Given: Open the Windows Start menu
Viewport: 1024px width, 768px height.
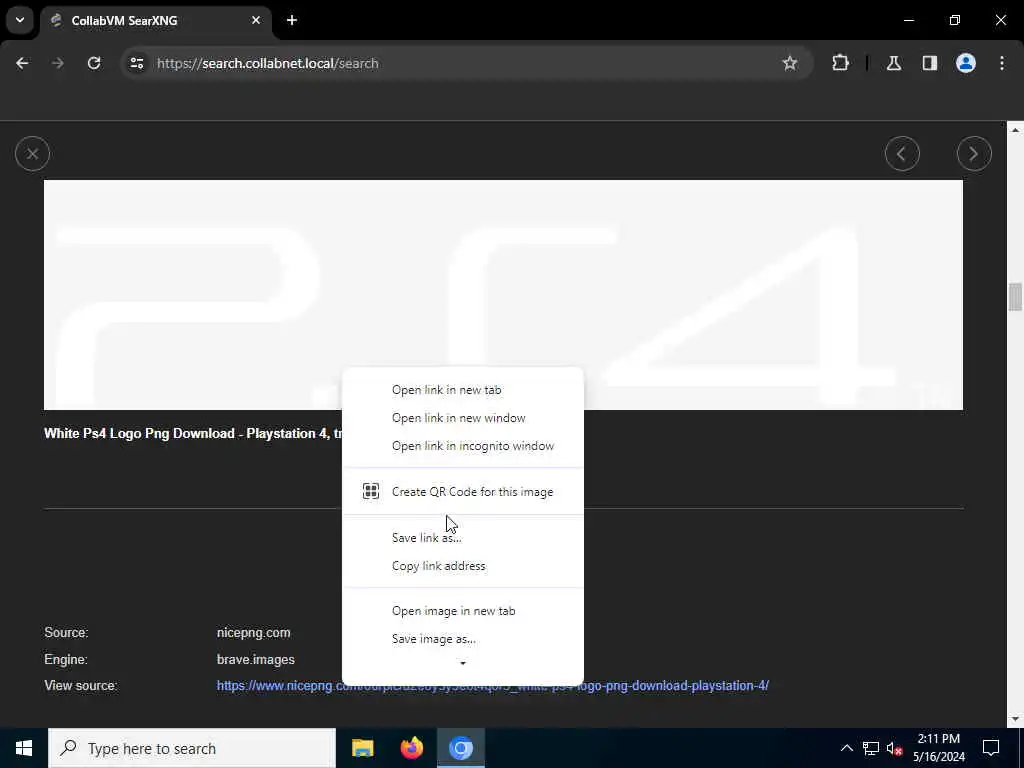Looking at the screenshot, I should pos(24,748).
